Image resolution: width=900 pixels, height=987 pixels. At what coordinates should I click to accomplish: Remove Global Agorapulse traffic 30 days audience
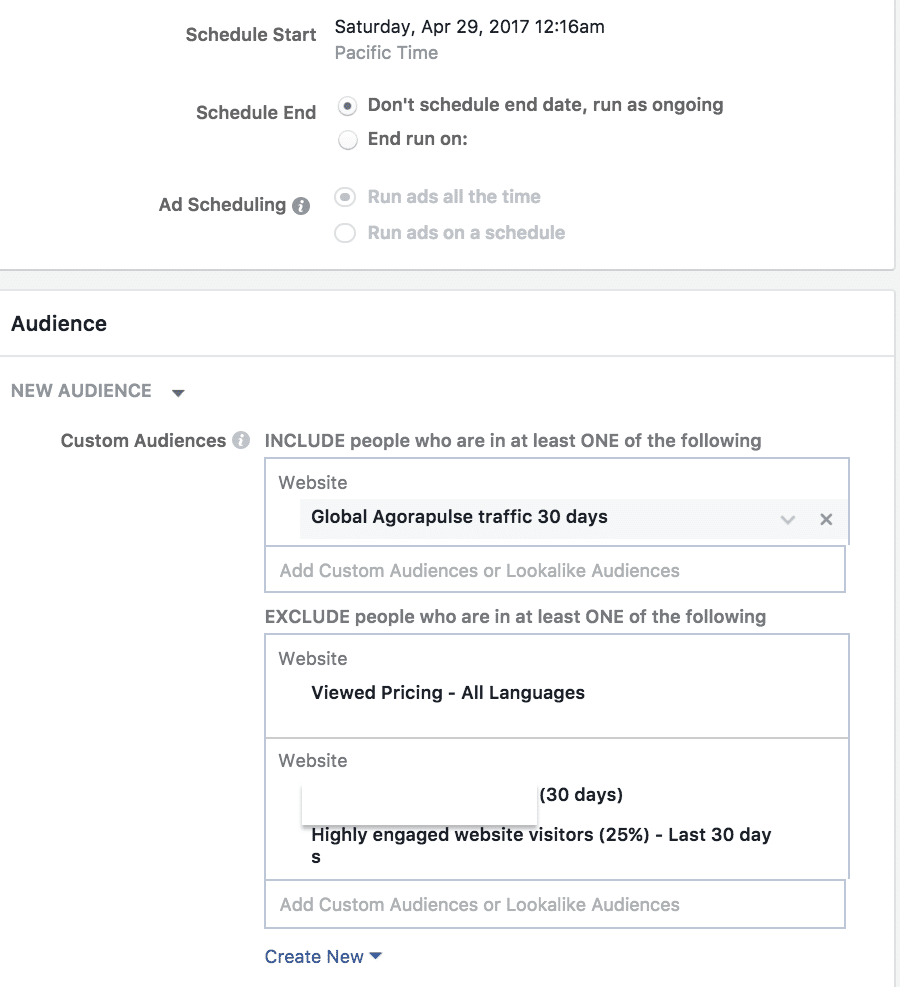coord(826,519)
